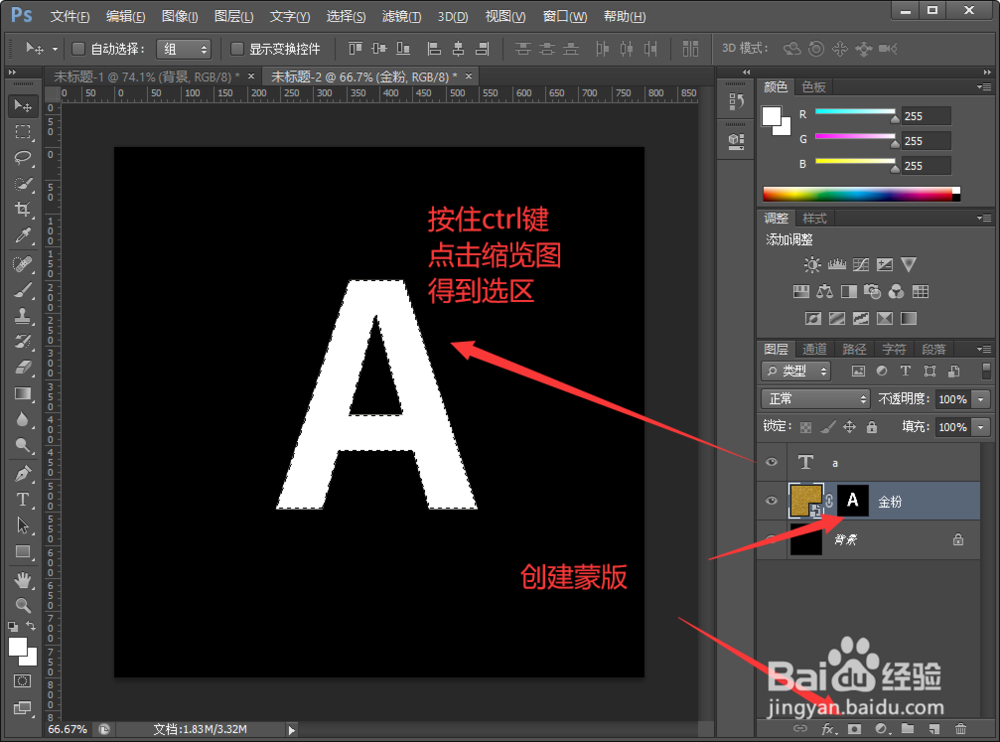This screenshot has height=742, width=1000.
Task: Hide the 金粉 layer visibility
Action: pos(770,501)
